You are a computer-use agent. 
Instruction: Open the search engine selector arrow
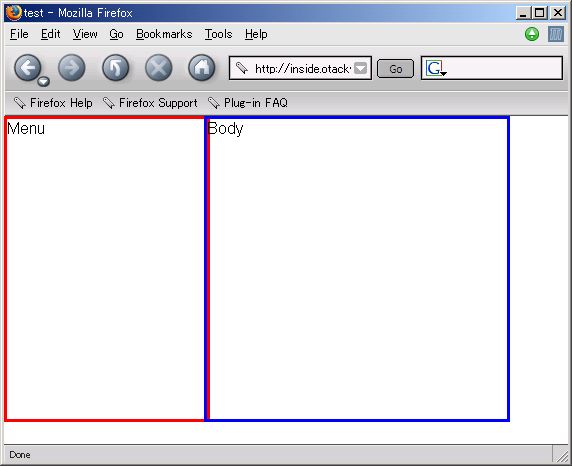(x=444, y=74)
